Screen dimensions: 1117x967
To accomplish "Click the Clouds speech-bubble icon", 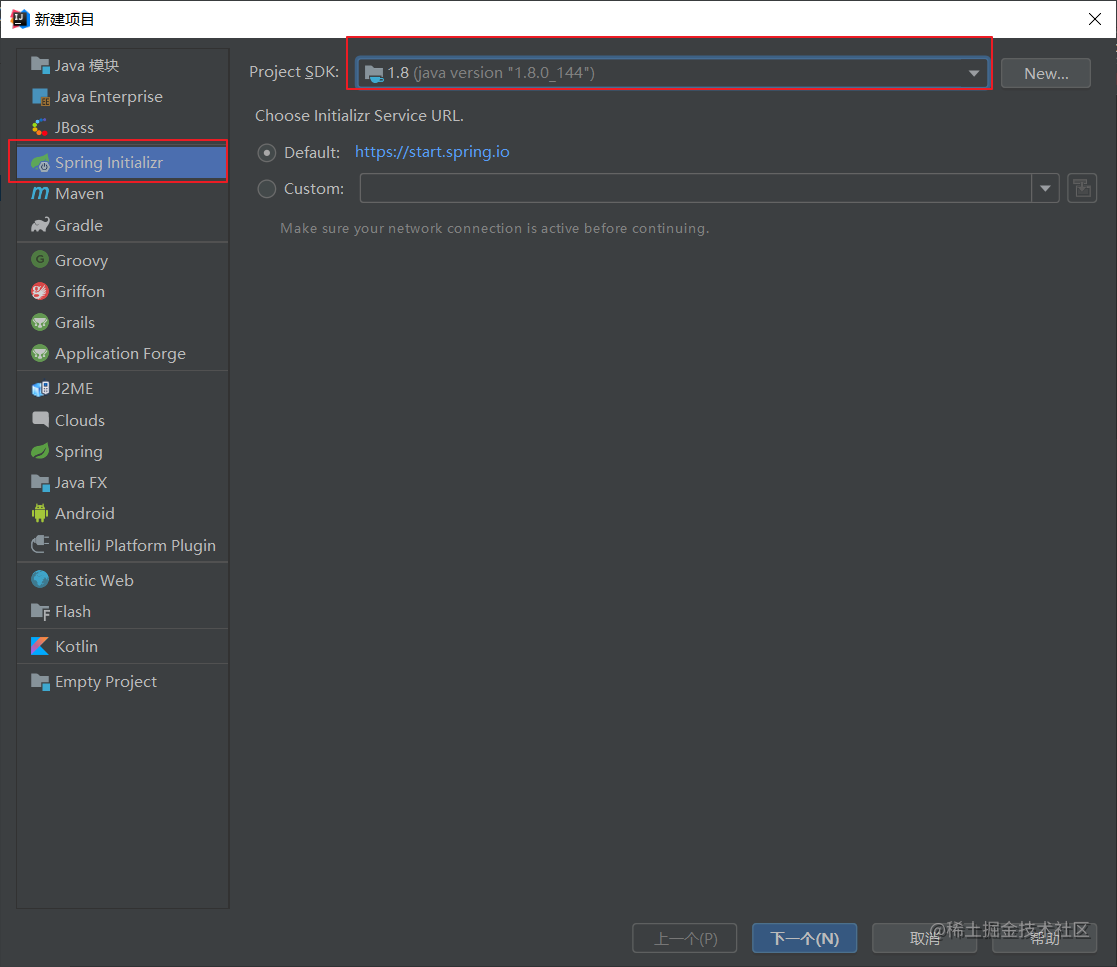I will click(x=40, y=420).
